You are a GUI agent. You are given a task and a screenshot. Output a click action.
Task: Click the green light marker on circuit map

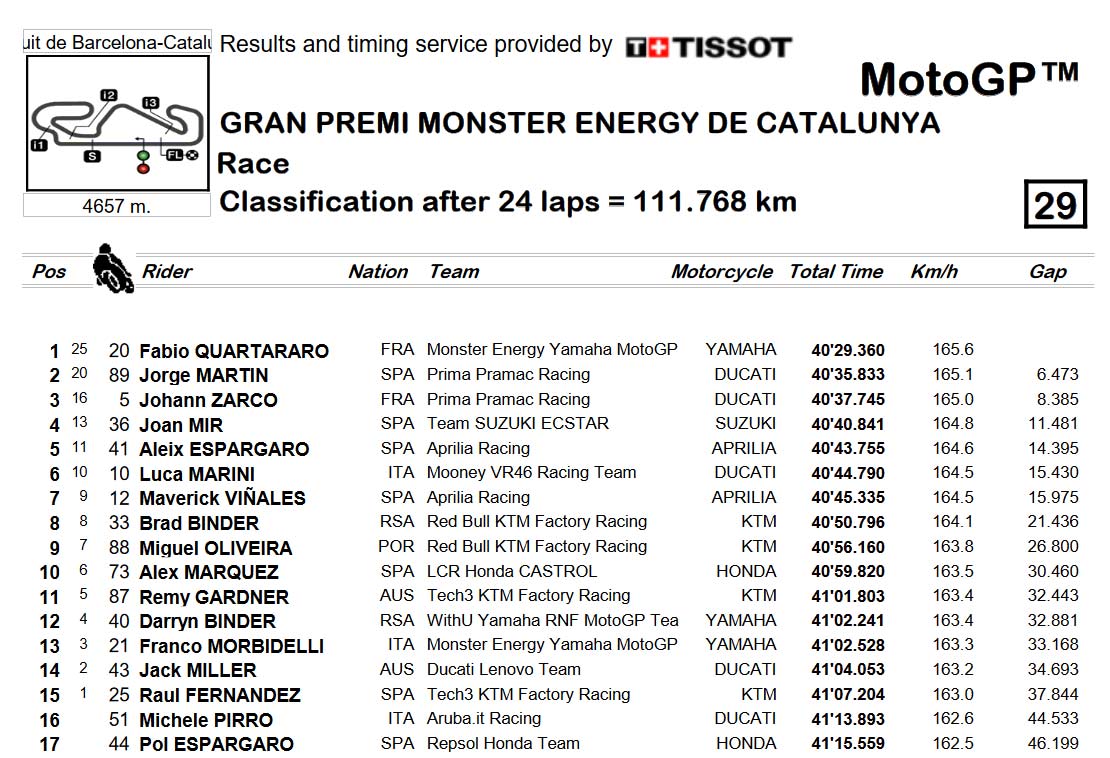pos(143,156)
